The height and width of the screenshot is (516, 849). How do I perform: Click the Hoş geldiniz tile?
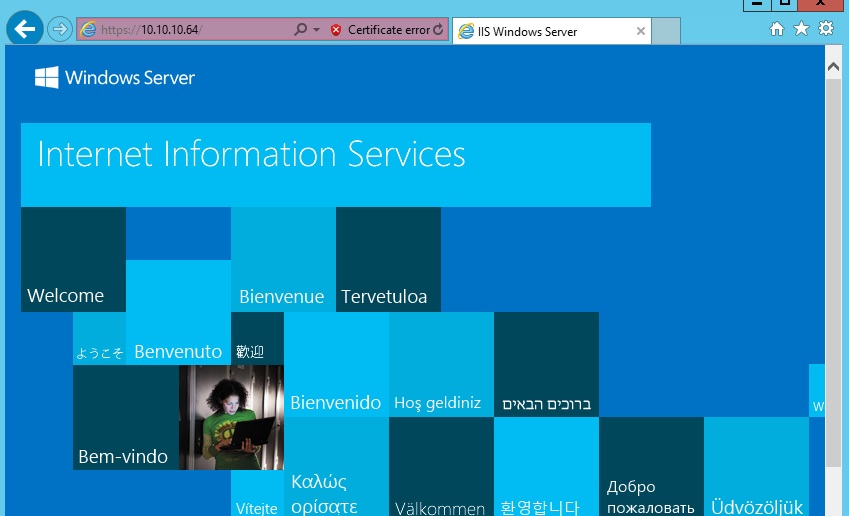coord(441,364)
